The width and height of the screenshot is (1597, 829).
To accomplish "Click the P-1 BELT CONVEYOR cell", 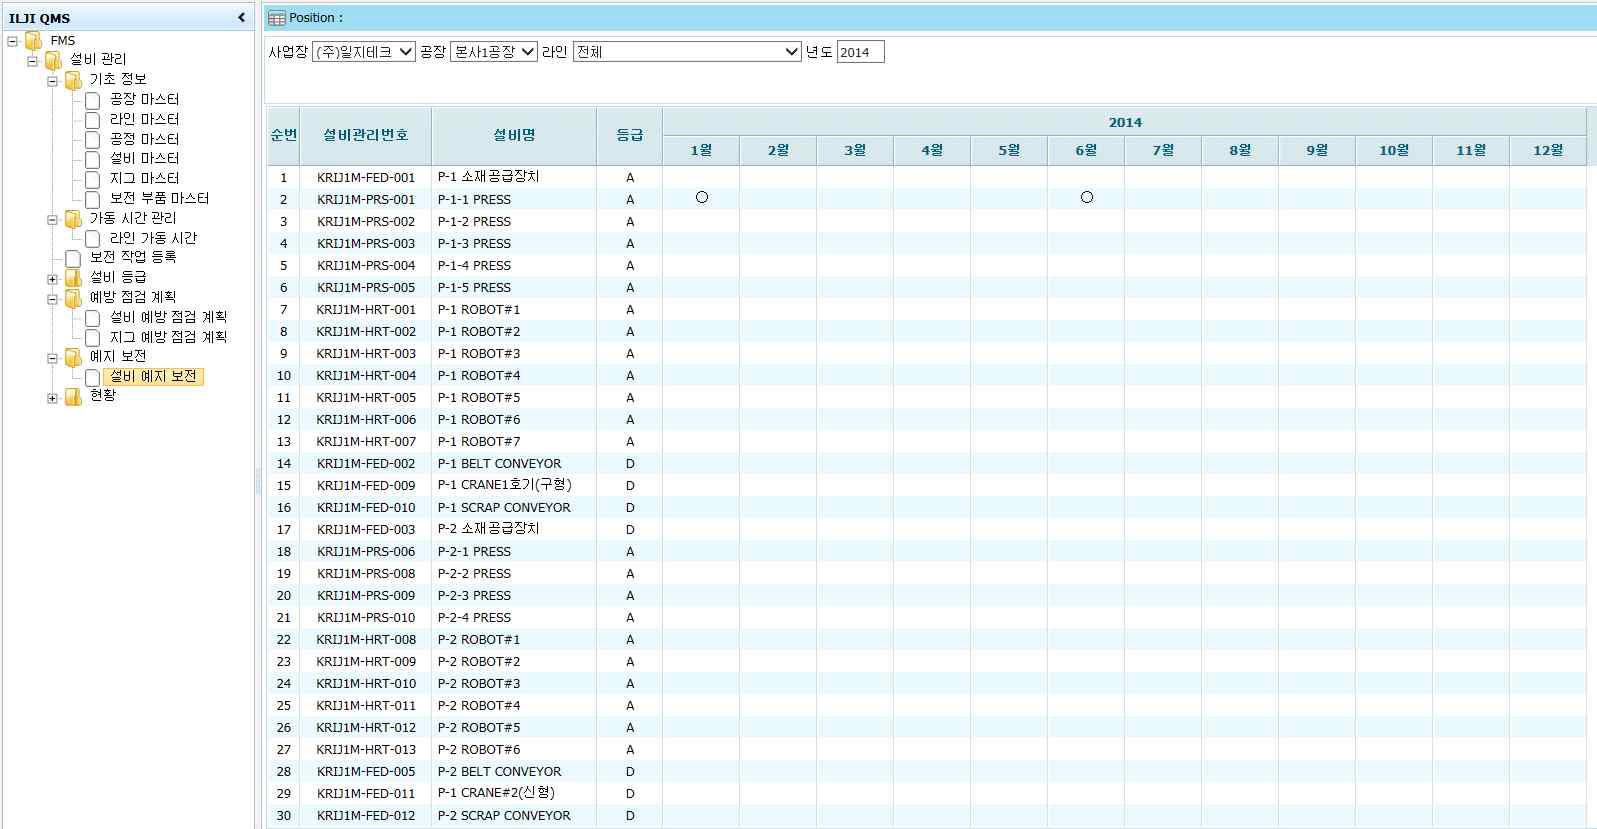I will pyautogui.click(x=514, y=464).
